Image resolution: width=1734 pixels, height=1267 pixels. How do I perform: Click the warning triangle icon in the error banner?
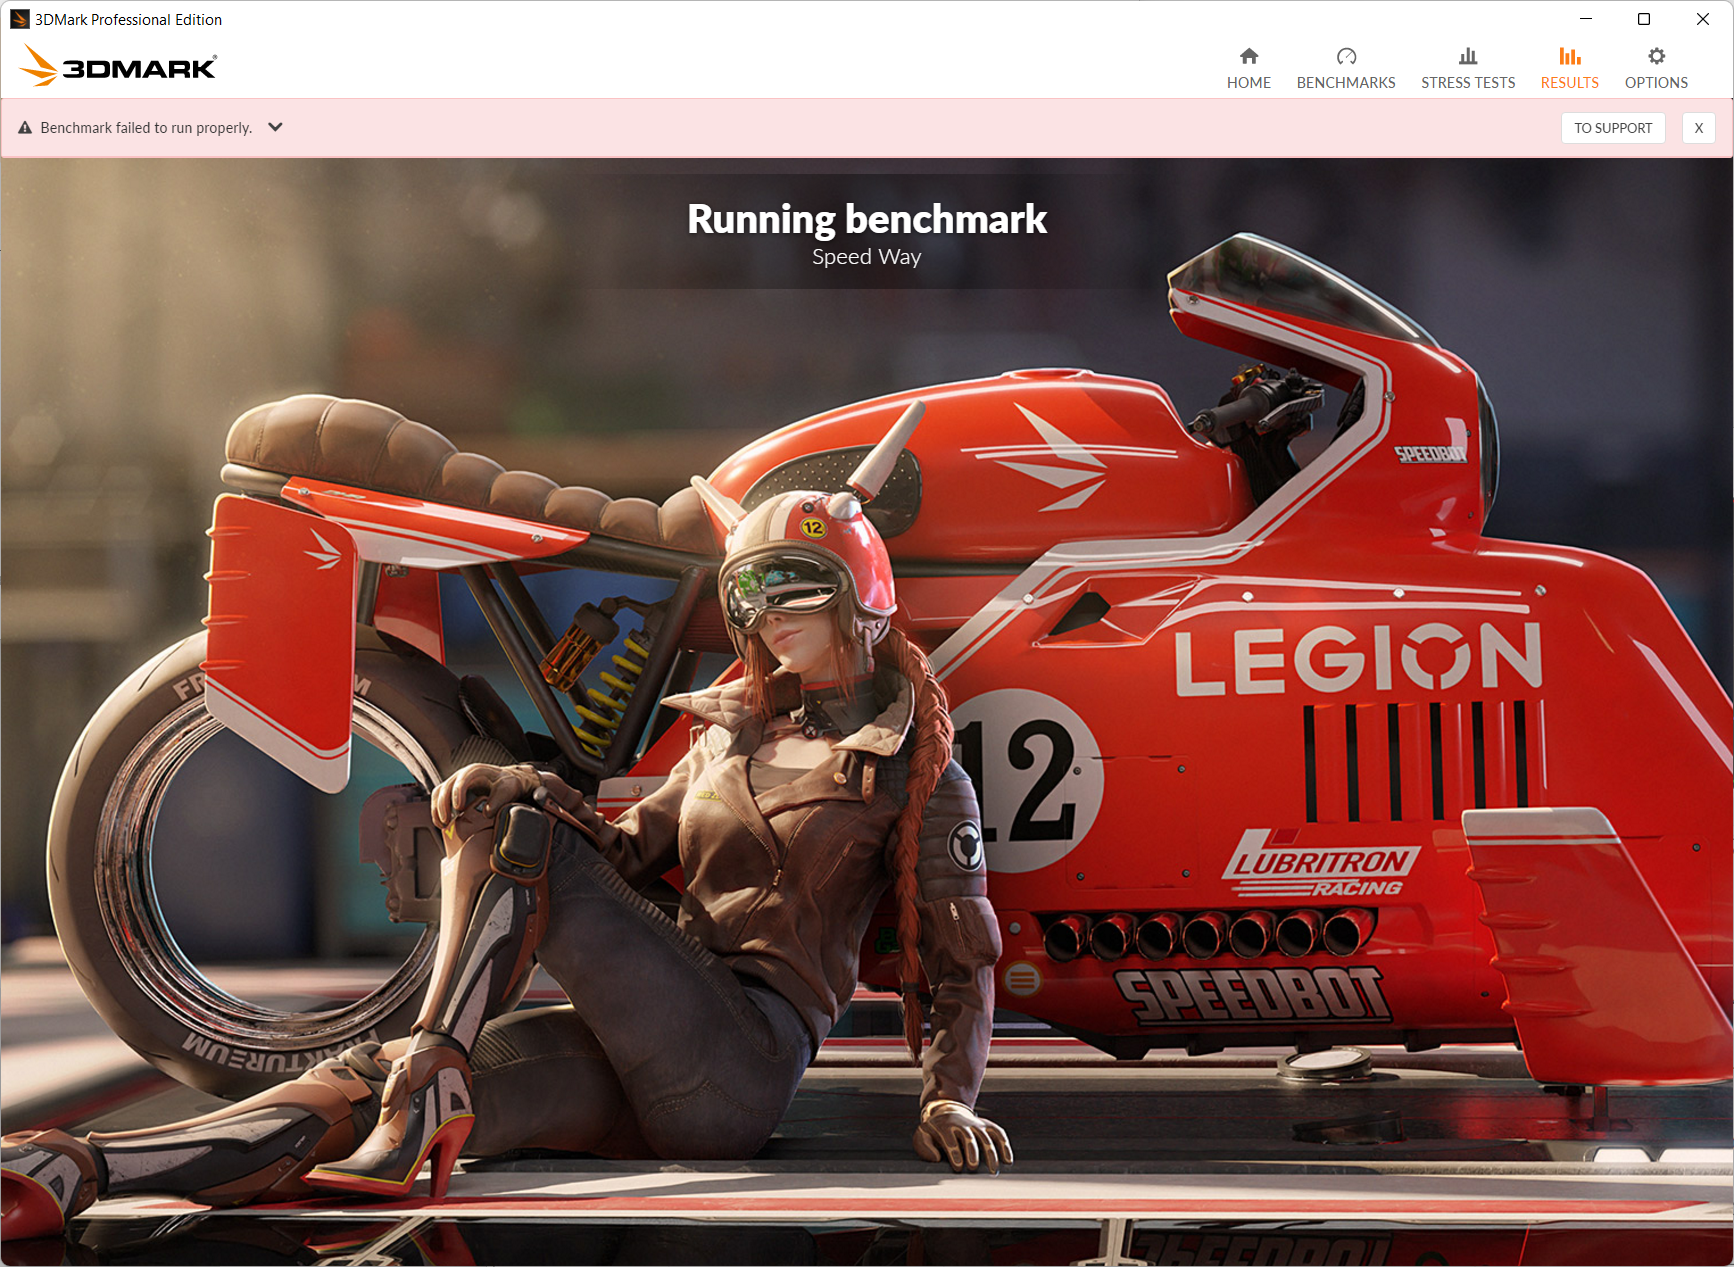25,128
